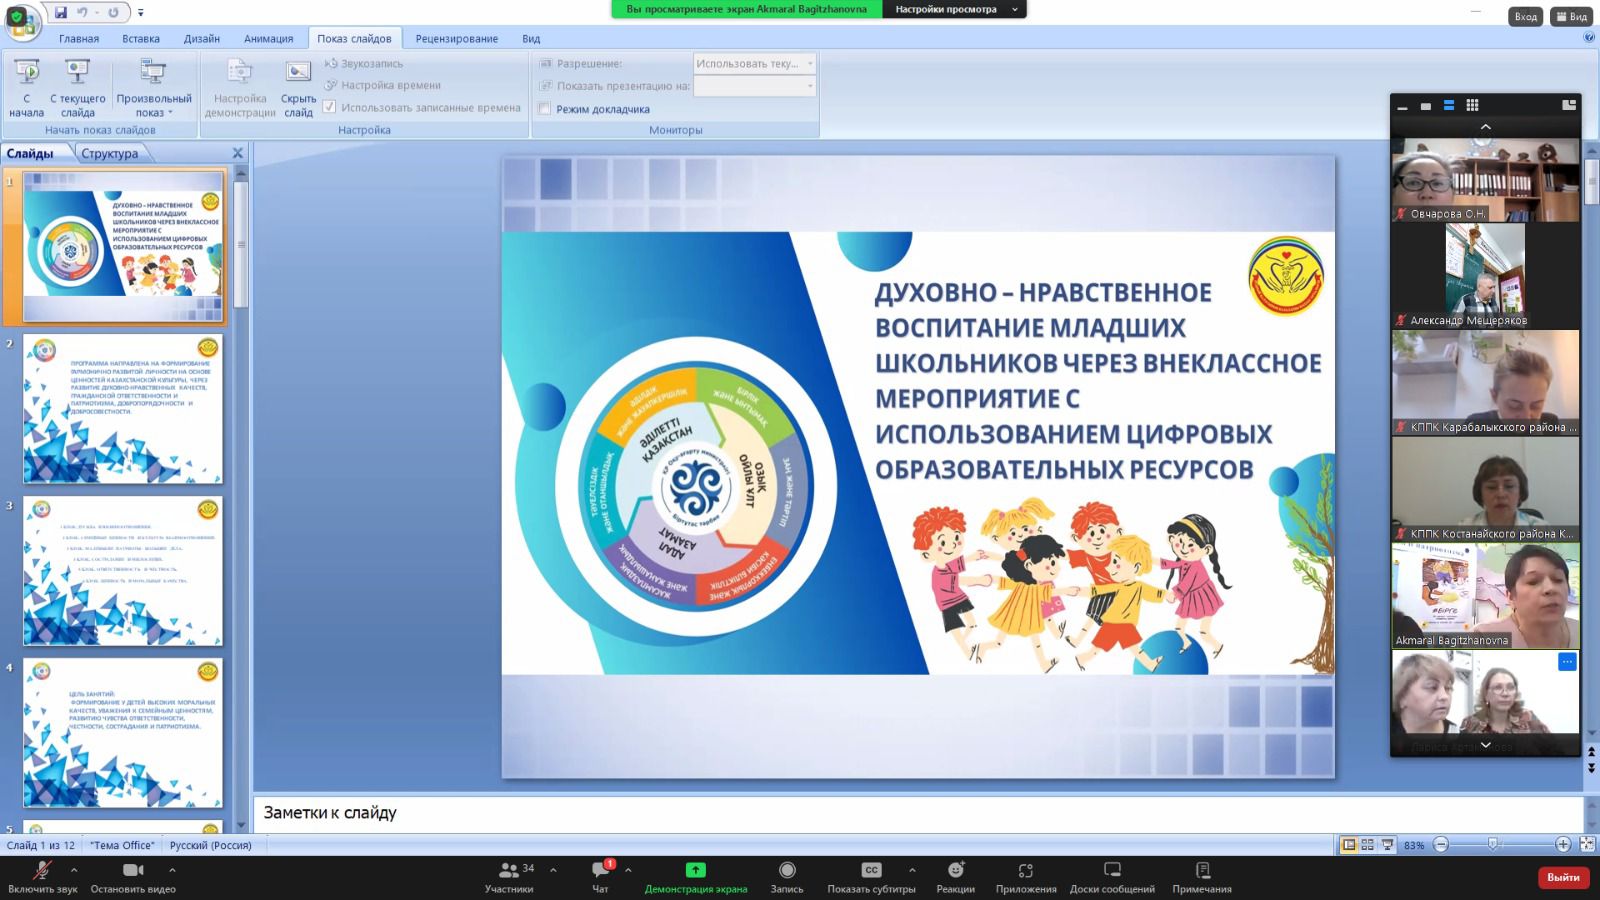Click the zoom slider handle in status bar
This screenshot has height=900, width=1600.
[x=1492, y=845]
